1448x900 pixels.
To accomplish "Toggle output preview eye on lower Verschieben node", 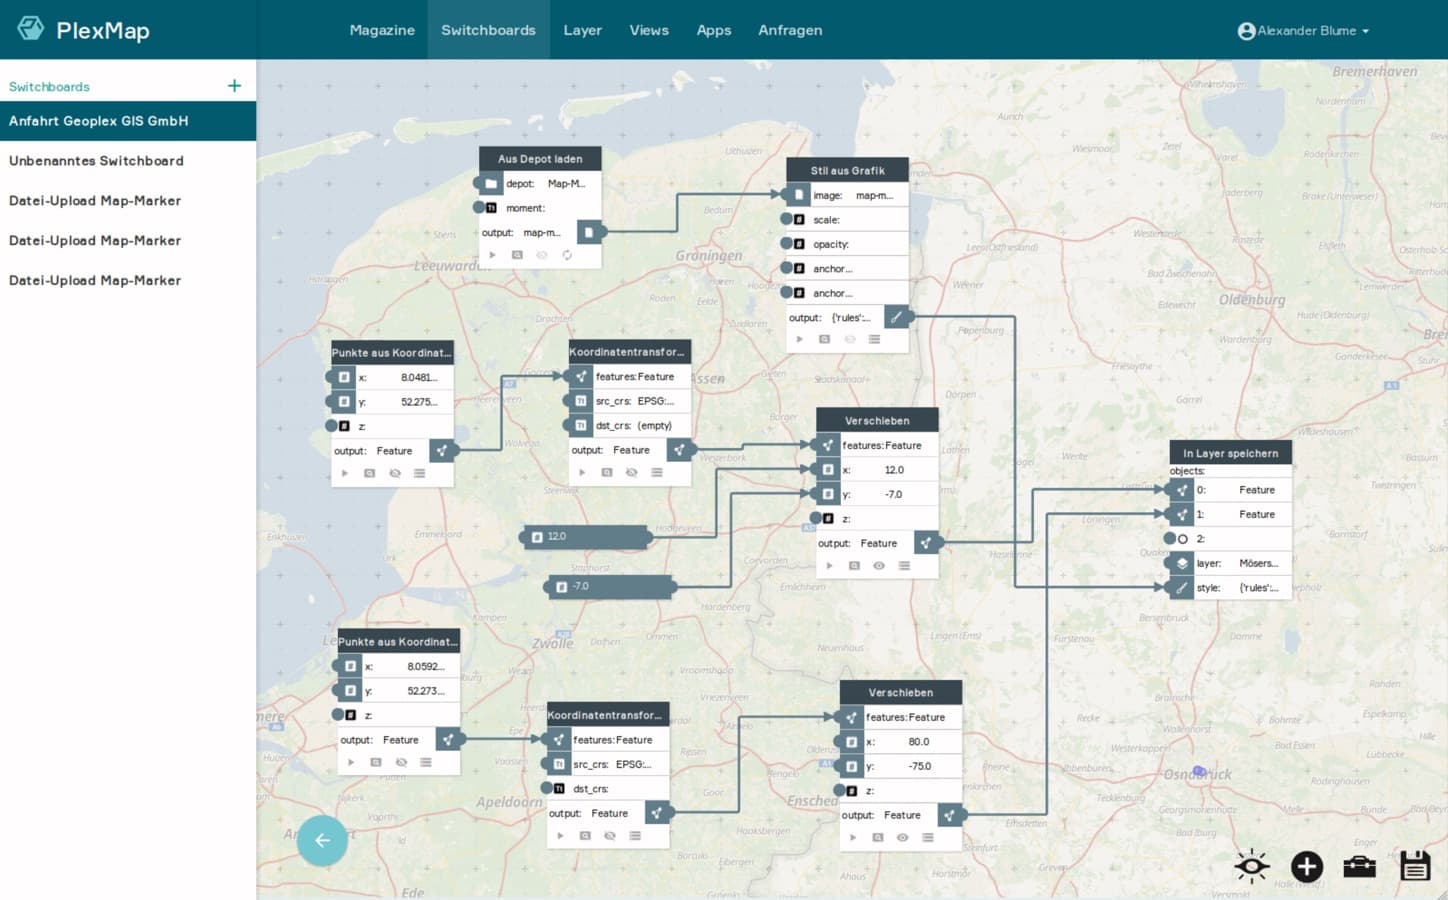I will point(901,837).
